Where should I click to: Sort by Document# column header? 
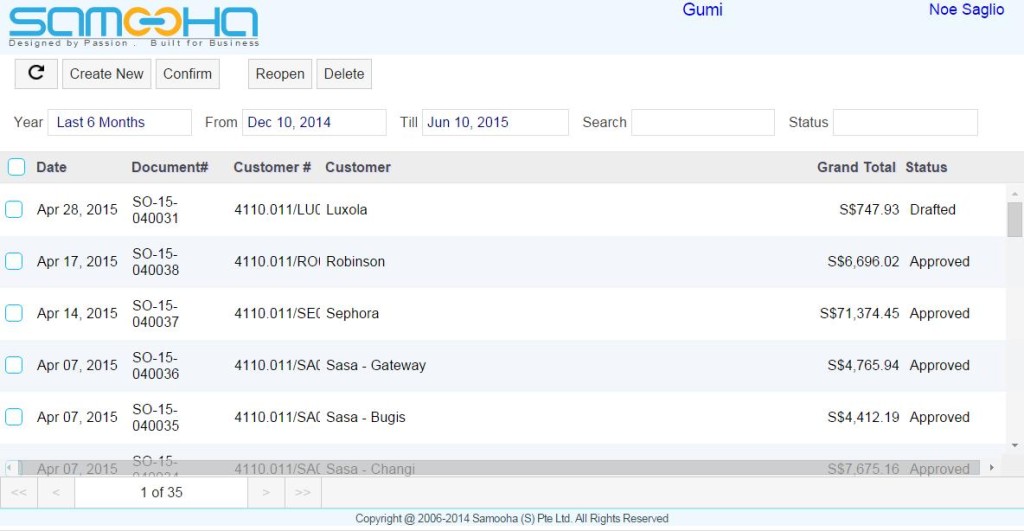coord(170,167)
